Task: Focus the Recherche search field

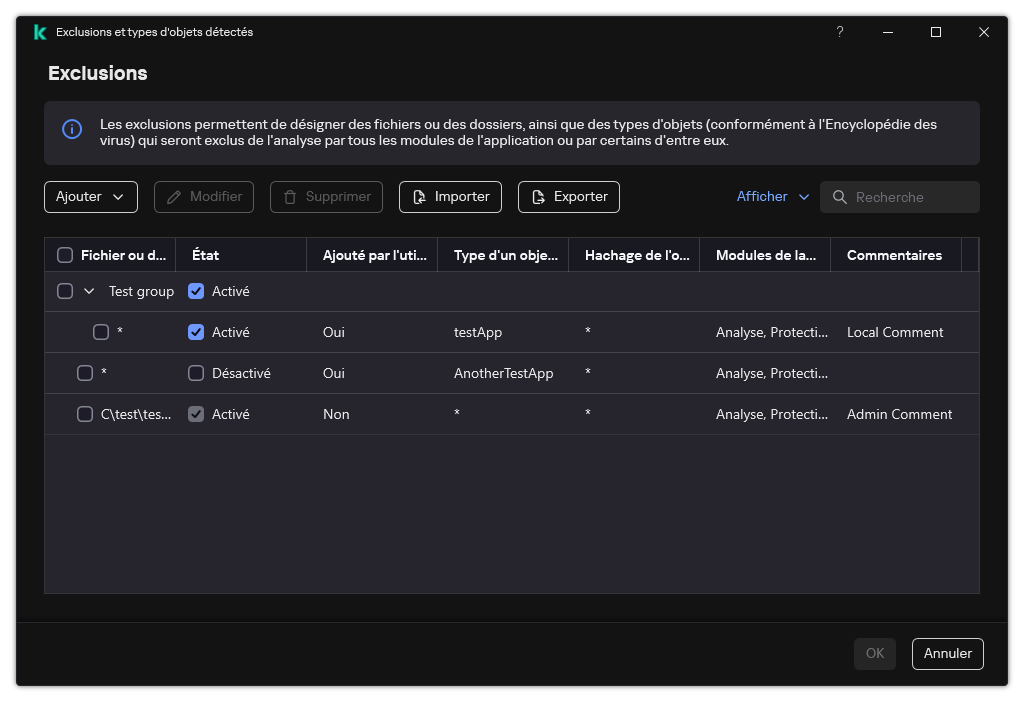Action: point(912,197)
